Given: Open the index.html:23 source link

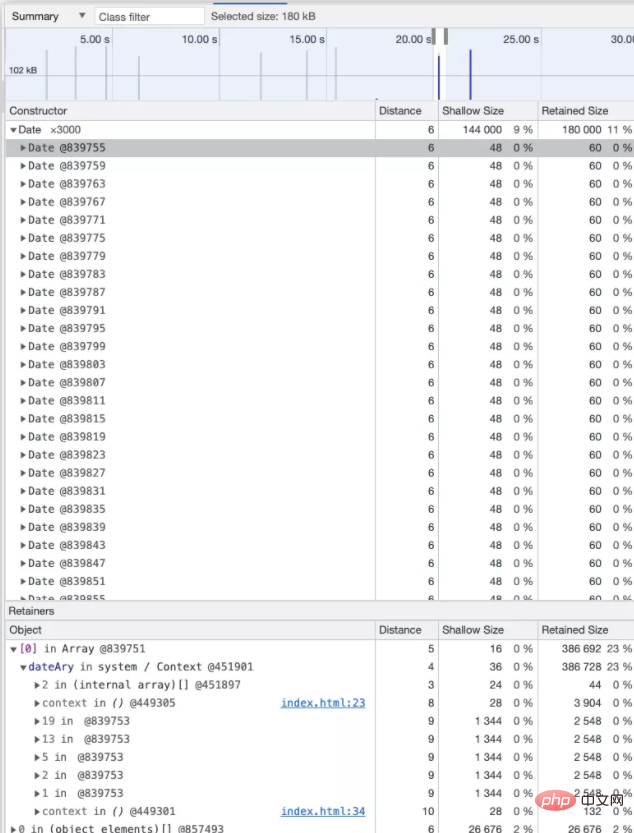Looking at the screenshot, I should click(323, 703).
